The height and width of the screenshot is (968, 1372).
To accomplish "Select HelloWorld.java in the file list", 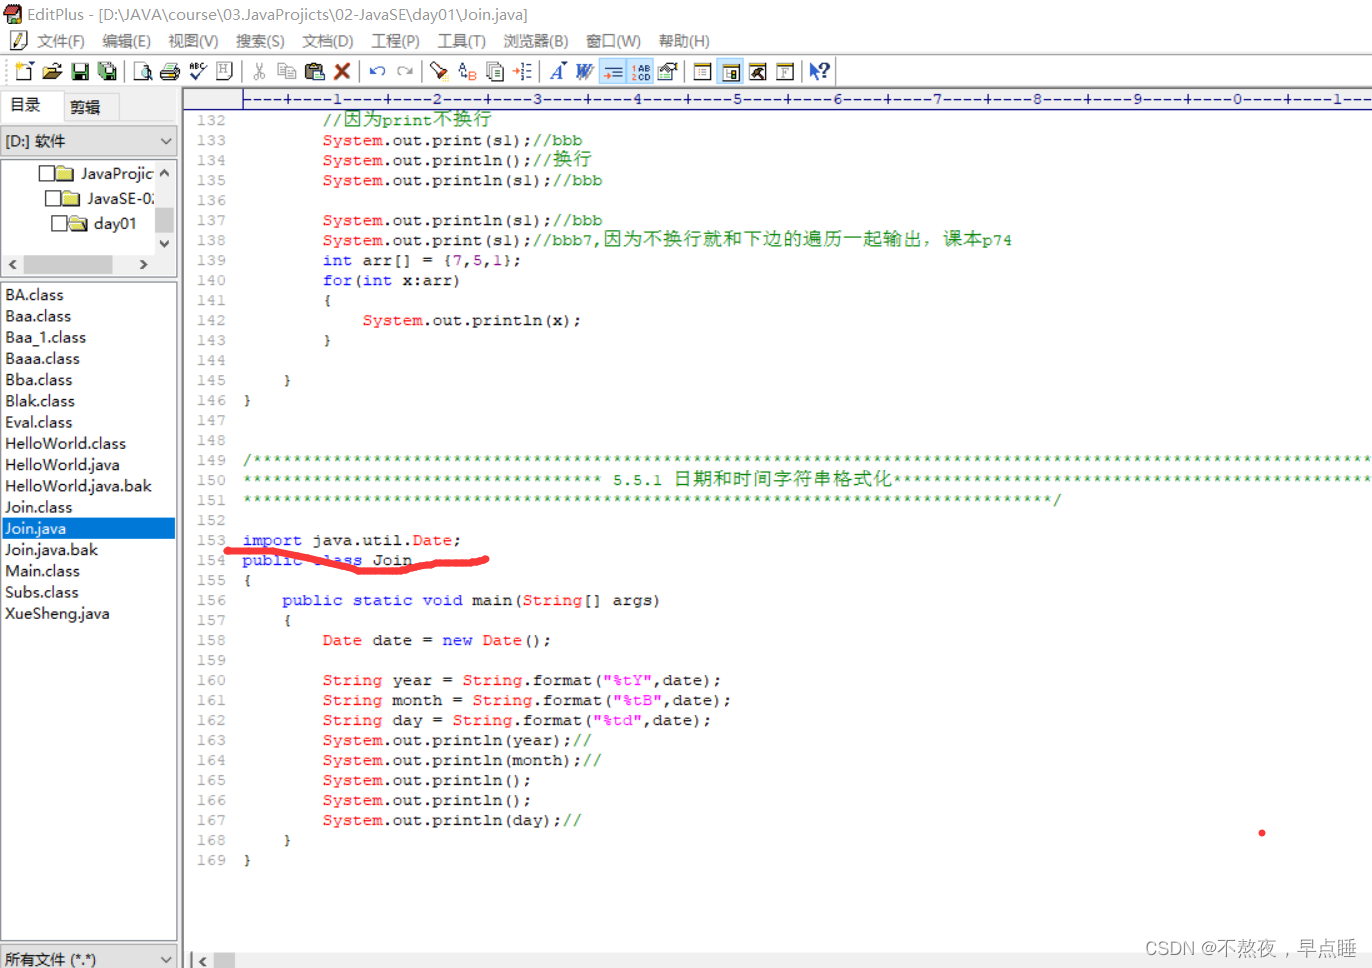I will click(62, 465).
